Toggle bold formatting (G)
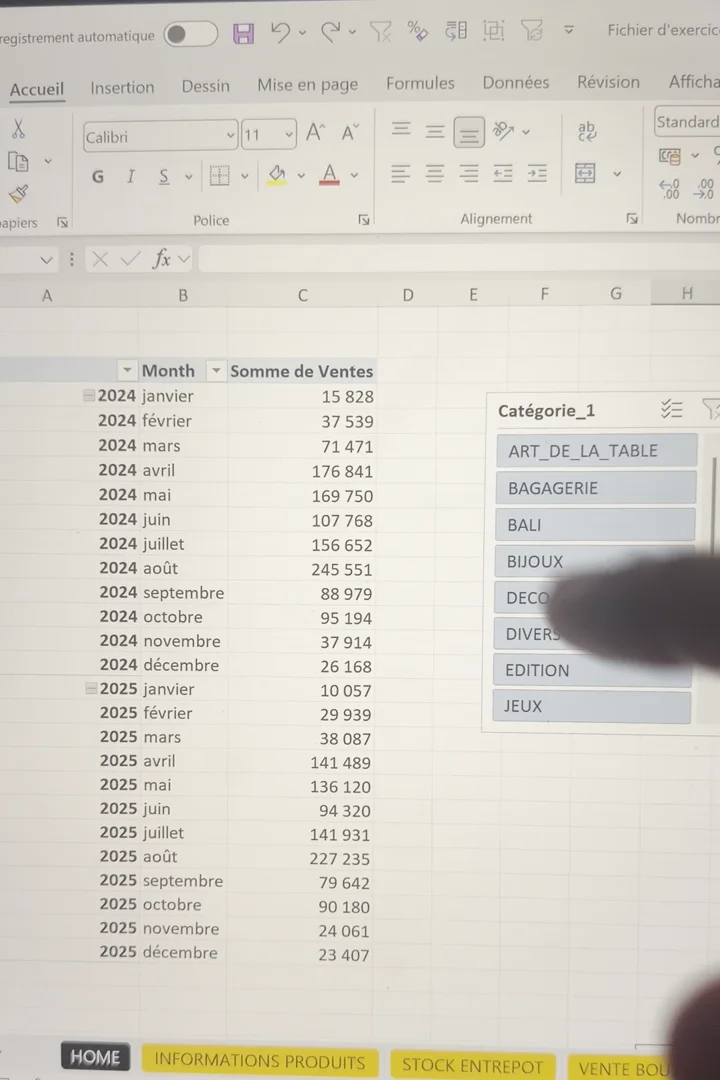Viewport: 720px width, 1080px height. click(x=98, y=177)
